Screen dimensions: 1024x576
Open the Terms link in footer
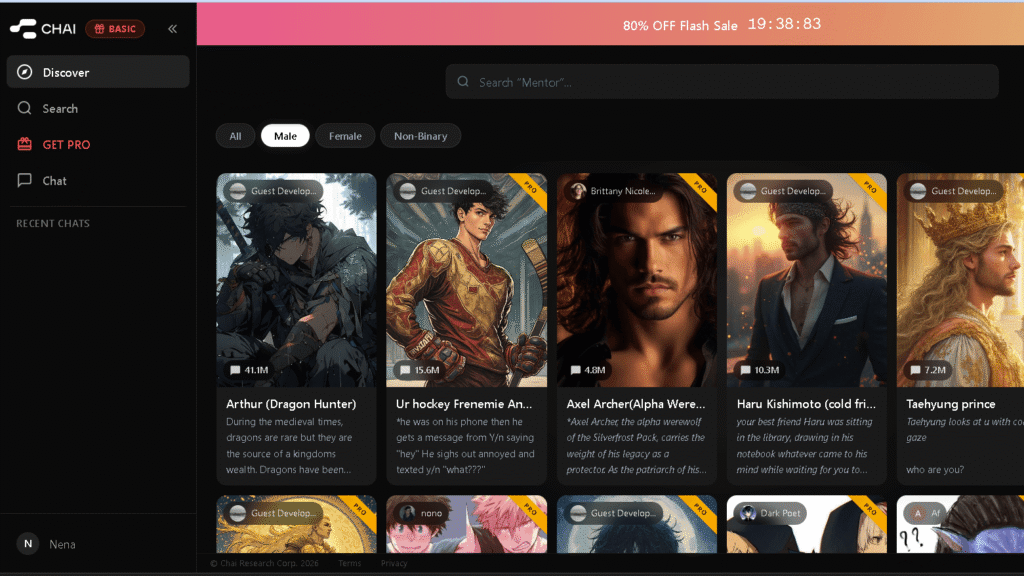pyautogui.click(x=349, y=563)
